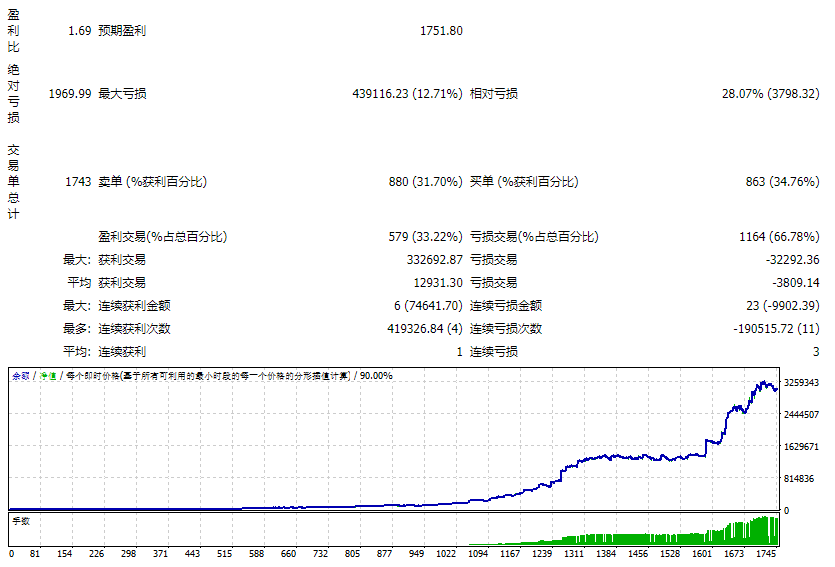
Task: Click the 盈利交易 count 579 (33.22%)
Action: 425,237
